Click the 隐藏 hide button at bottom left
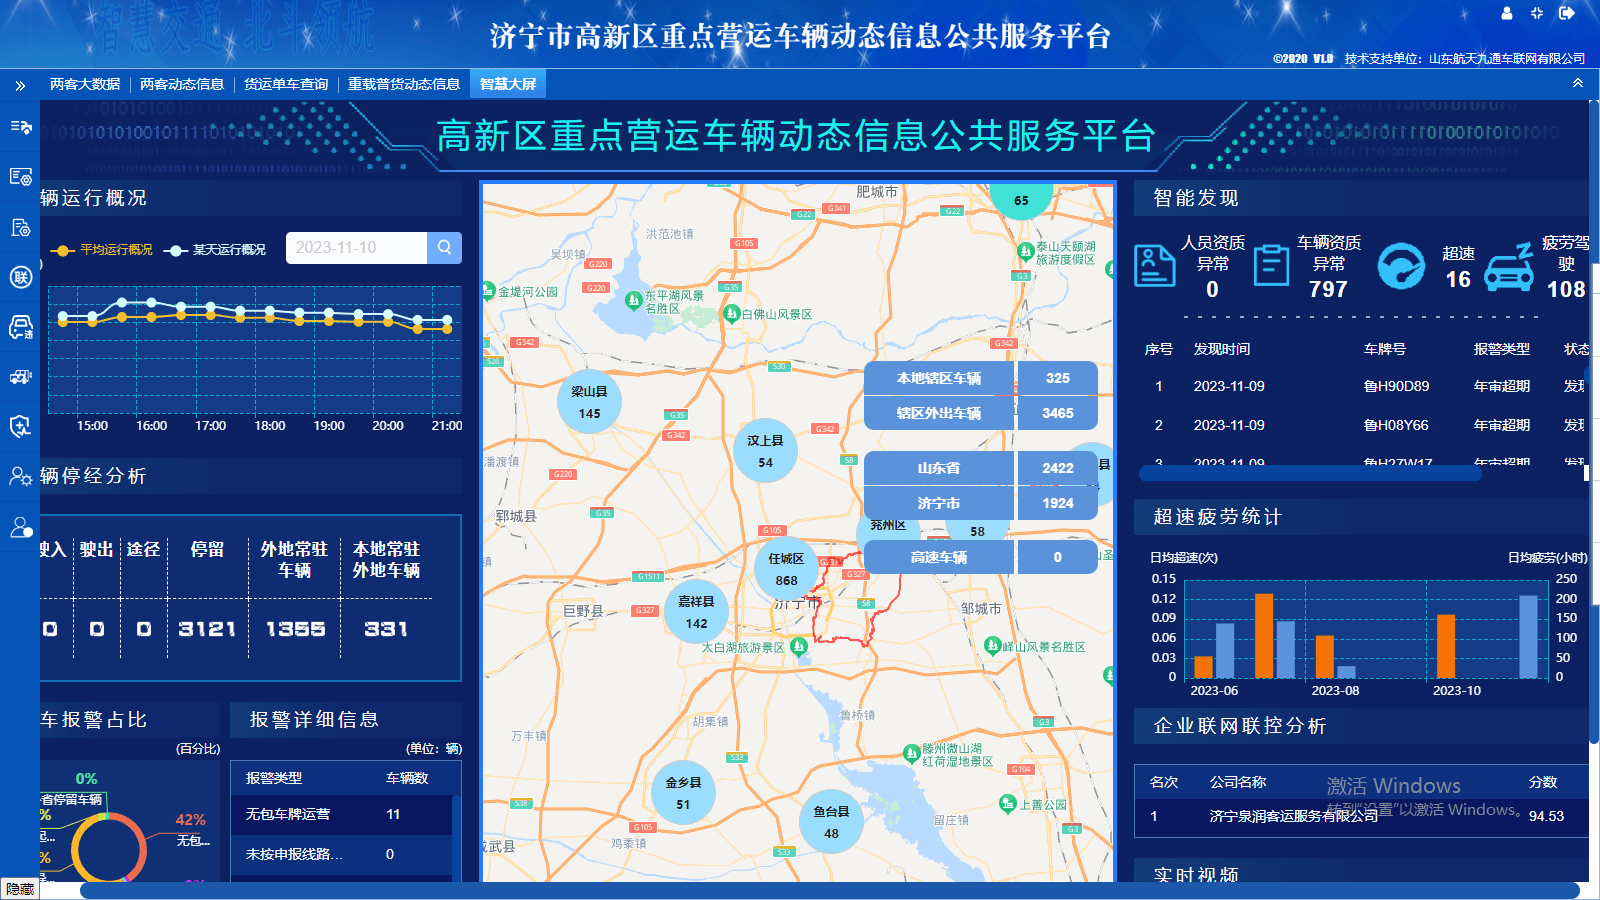This screenshot has width=1600, height=900. tap(20, 889)
